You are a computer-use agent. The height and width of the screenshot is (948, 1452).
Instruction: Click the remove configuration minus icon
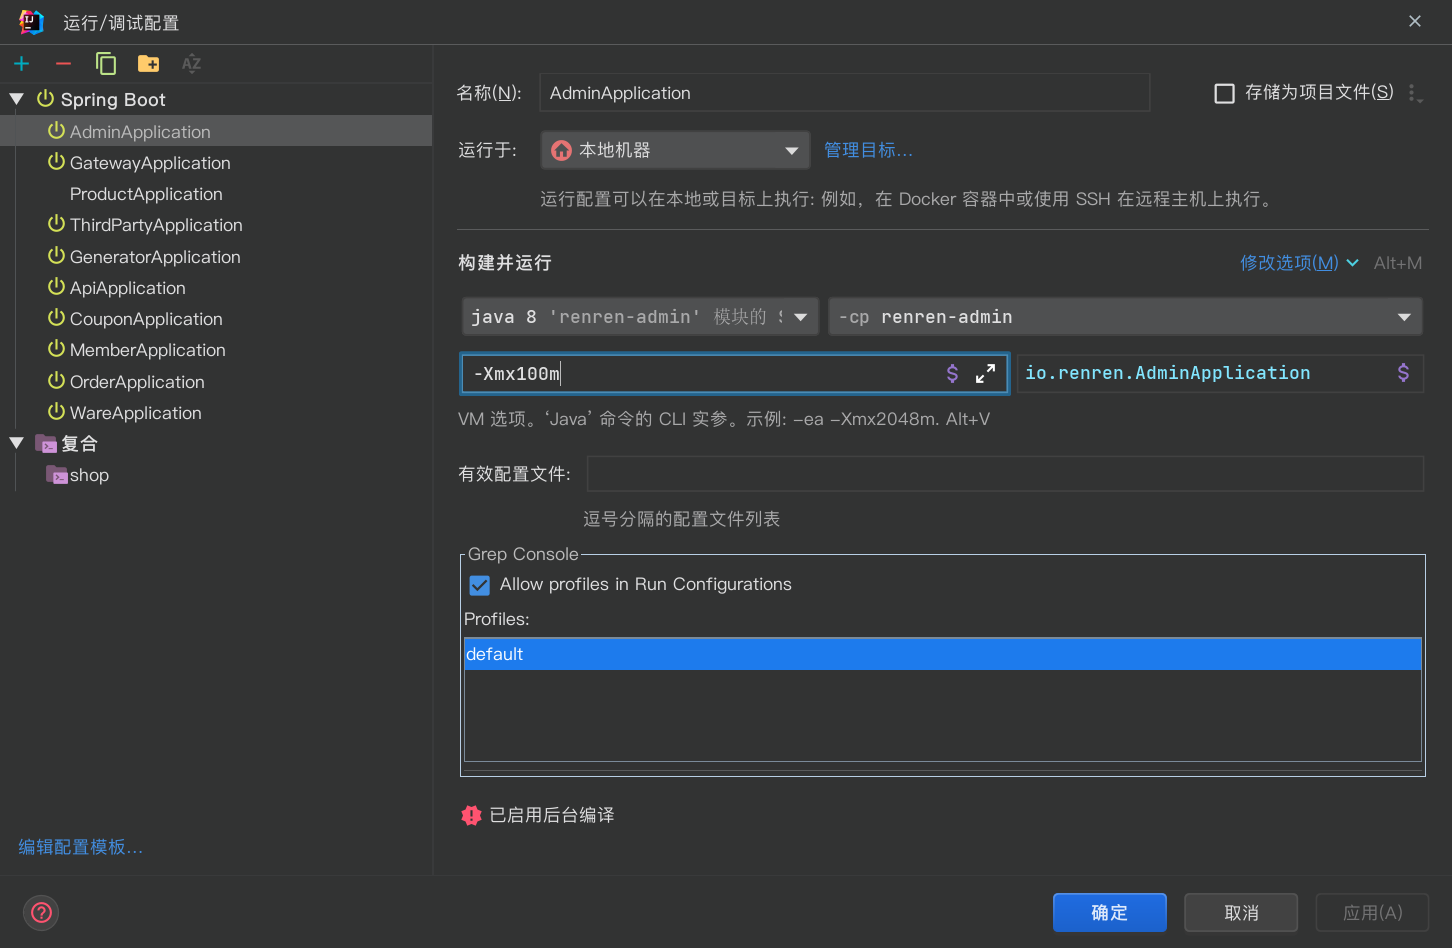63,64
